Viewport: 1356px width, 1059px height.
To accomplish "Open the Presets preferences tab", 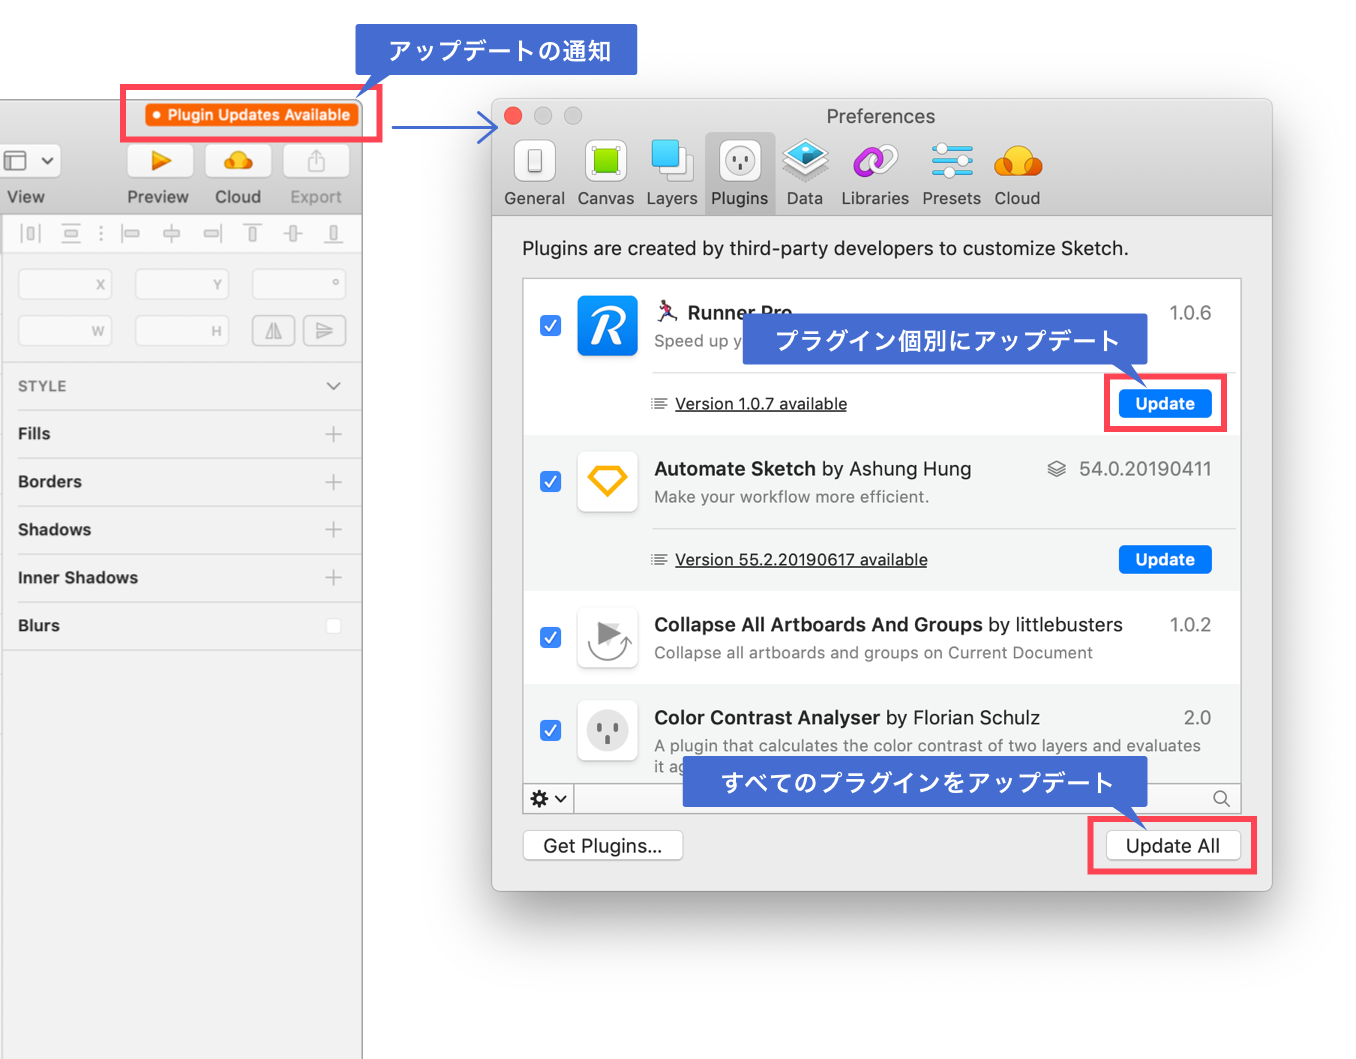I will (952, 173).
